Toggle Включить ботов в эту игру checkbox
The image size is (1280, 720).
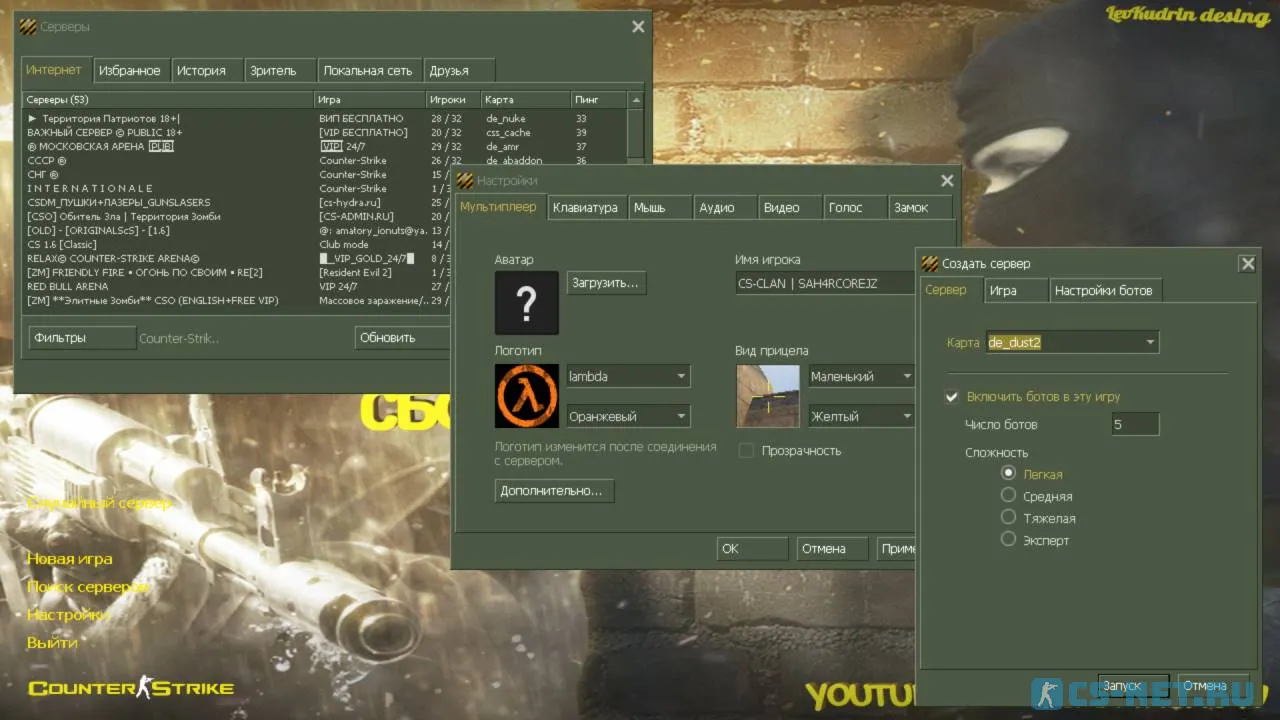pos(952,397)
